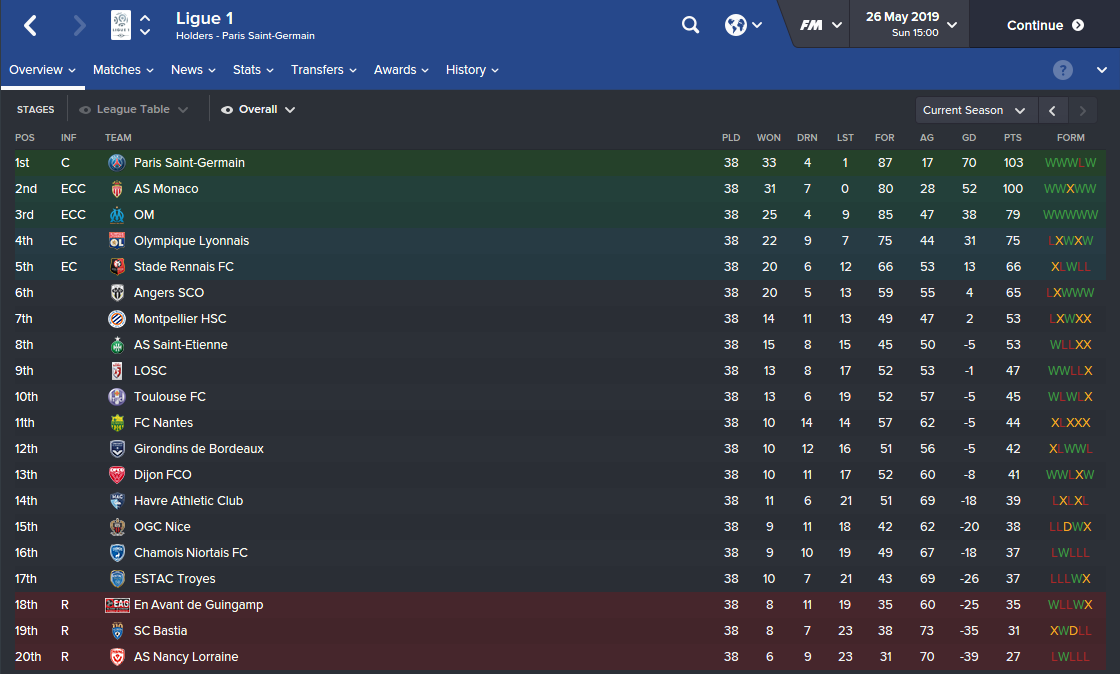Screen dimensions: 1120x674
Task: Click the Paris Saint-Germain club badge
Action: click(x=117, y=163)
